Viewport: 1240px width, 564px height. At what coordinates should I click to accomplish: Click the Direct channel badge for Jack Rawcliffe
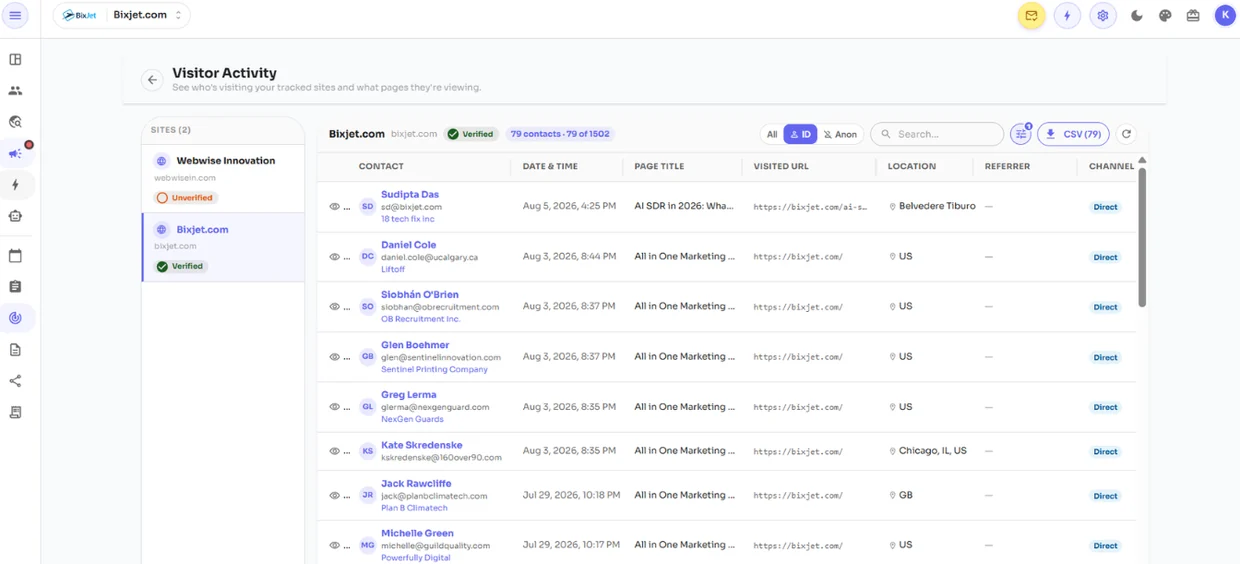(1105, 496)
